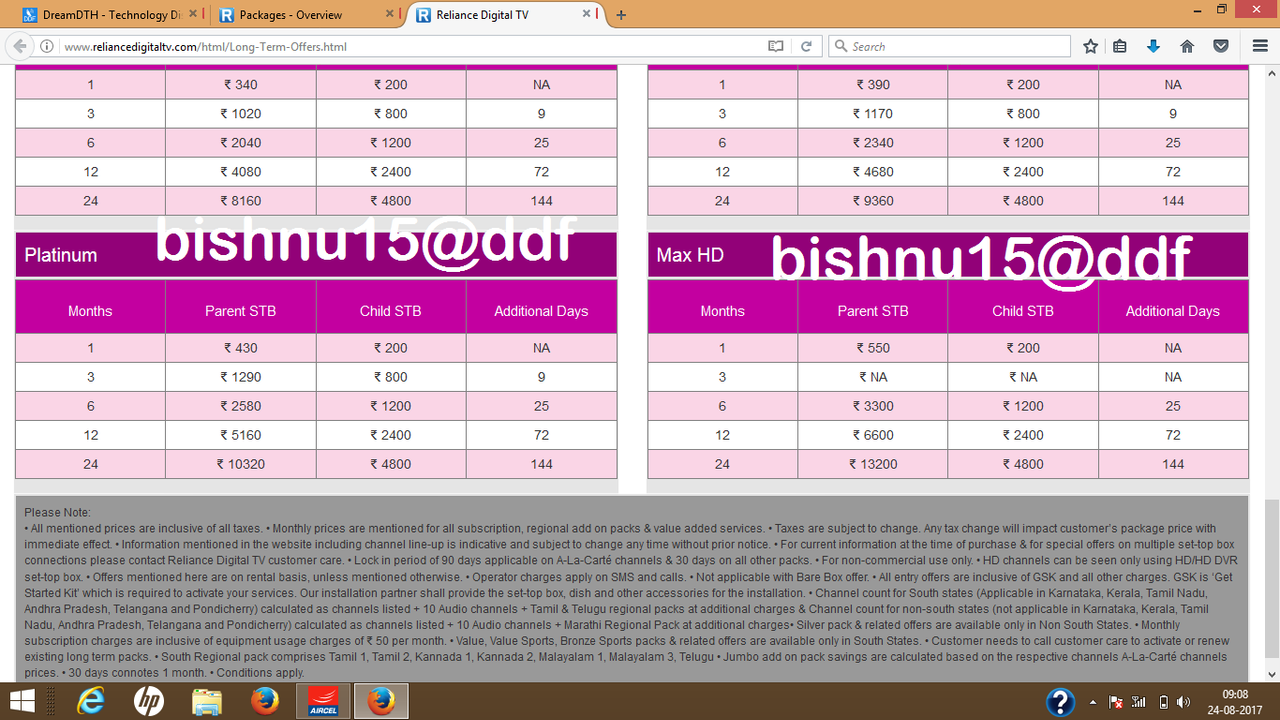Select Platinum price ₹ 10320

(240, 464)
